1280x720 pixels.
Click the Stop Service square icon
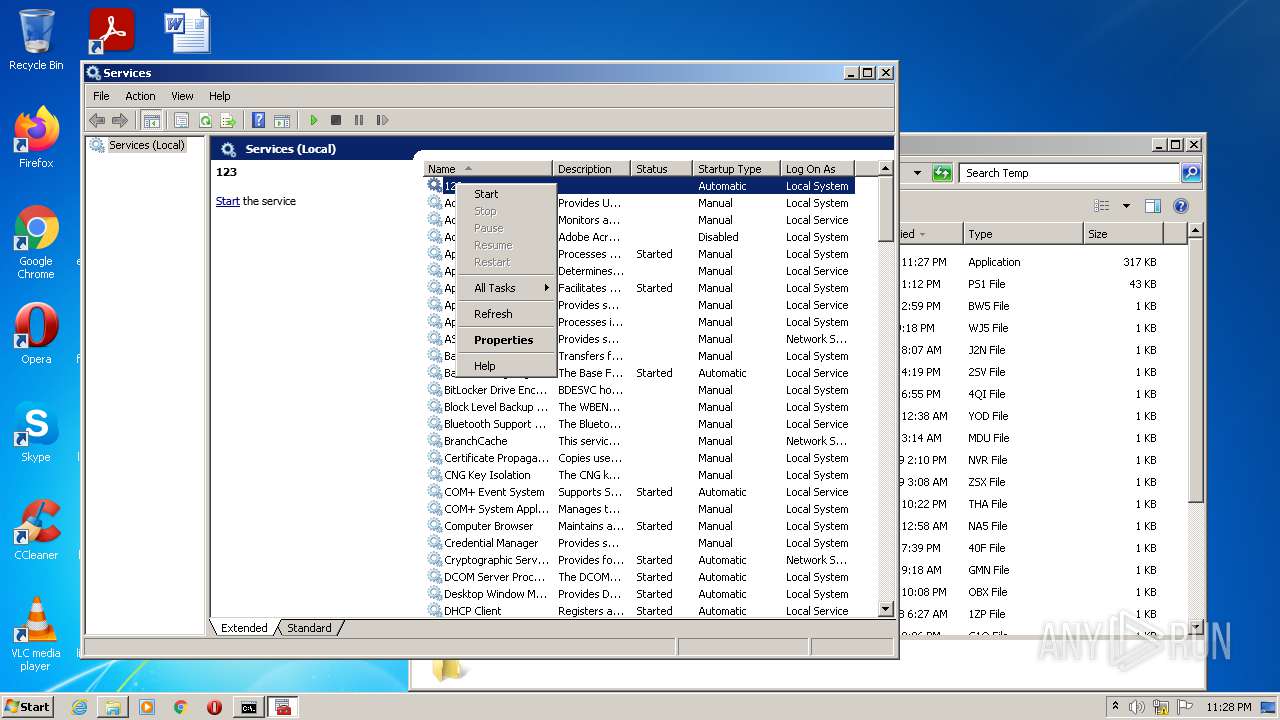[336, 120]
